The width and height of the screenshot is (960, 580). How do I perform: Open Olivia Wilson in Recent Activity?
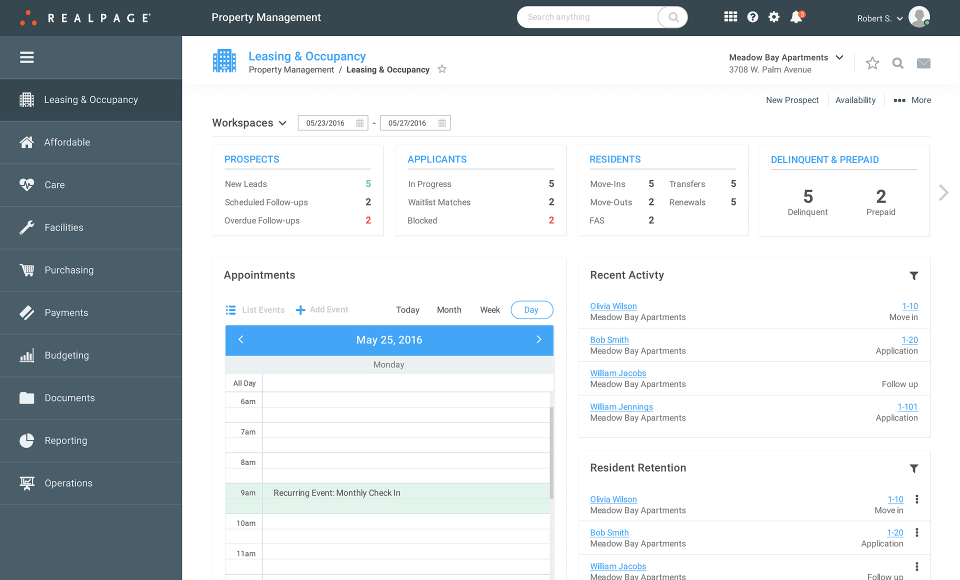613,306
